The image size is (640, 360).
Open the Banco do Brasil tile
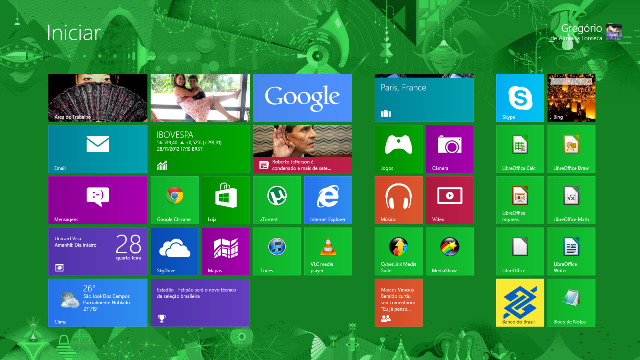click(520, 303)
